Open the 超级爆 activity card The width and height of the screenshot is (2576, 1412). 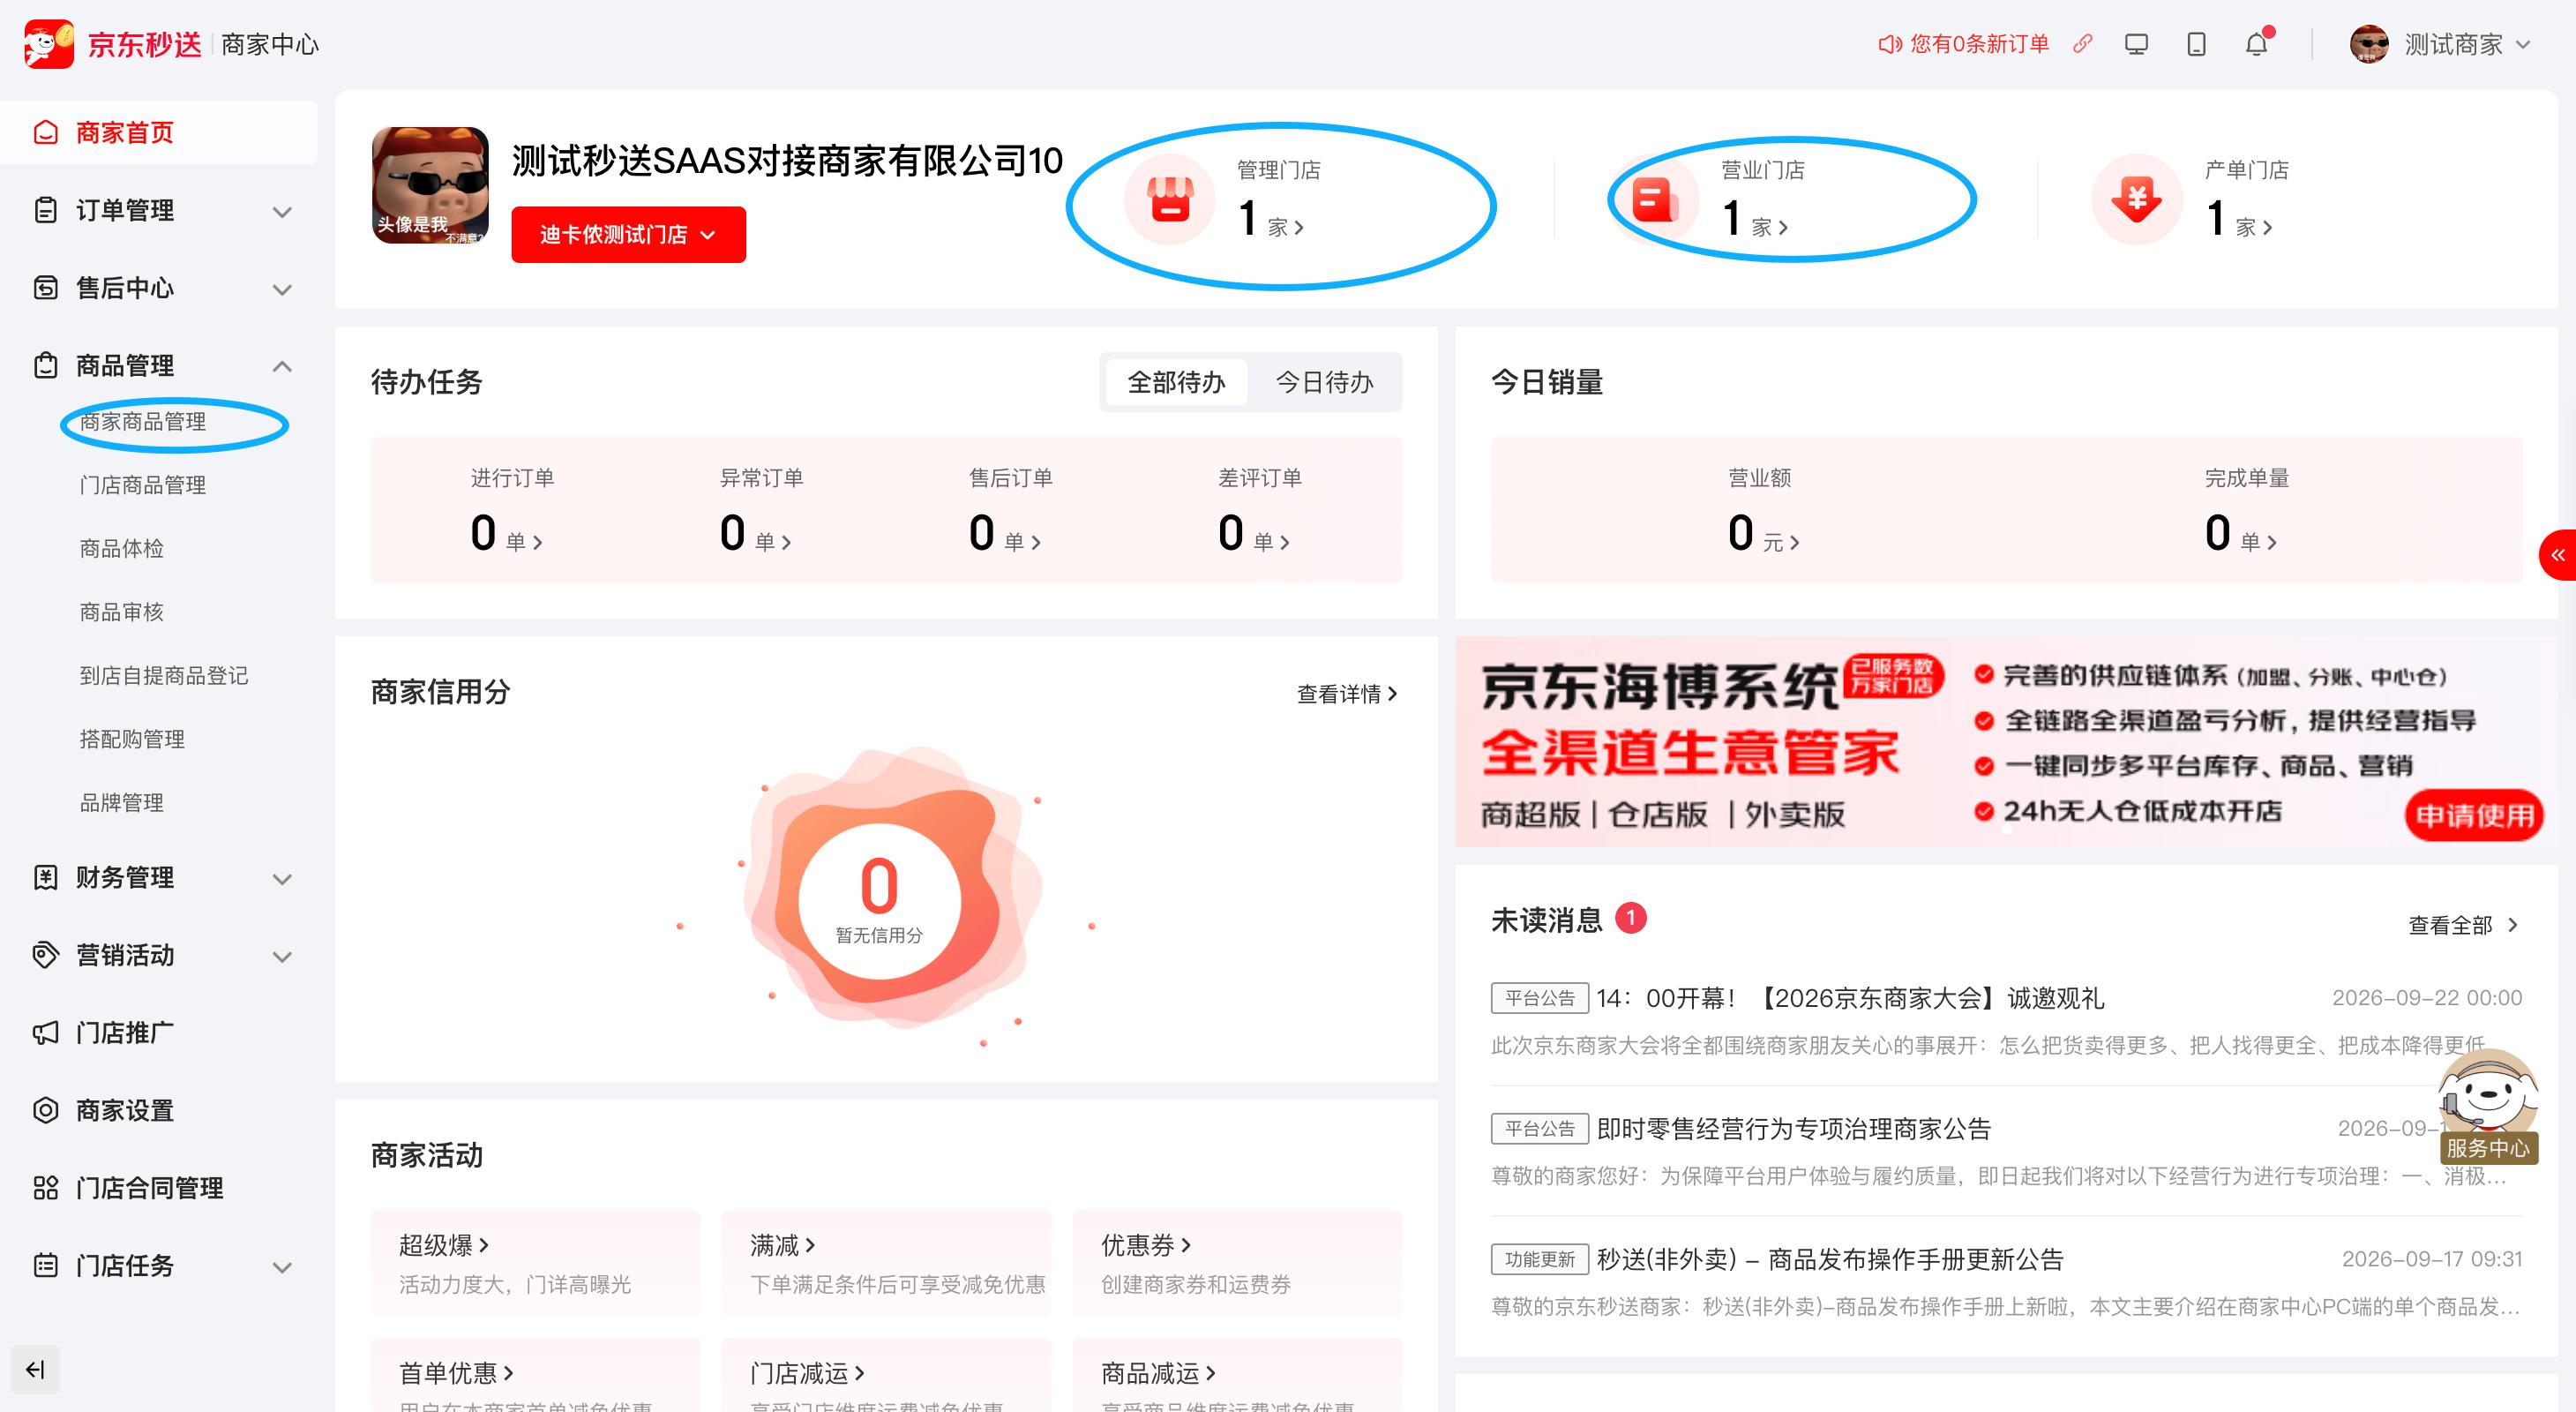click(535, 1263)
